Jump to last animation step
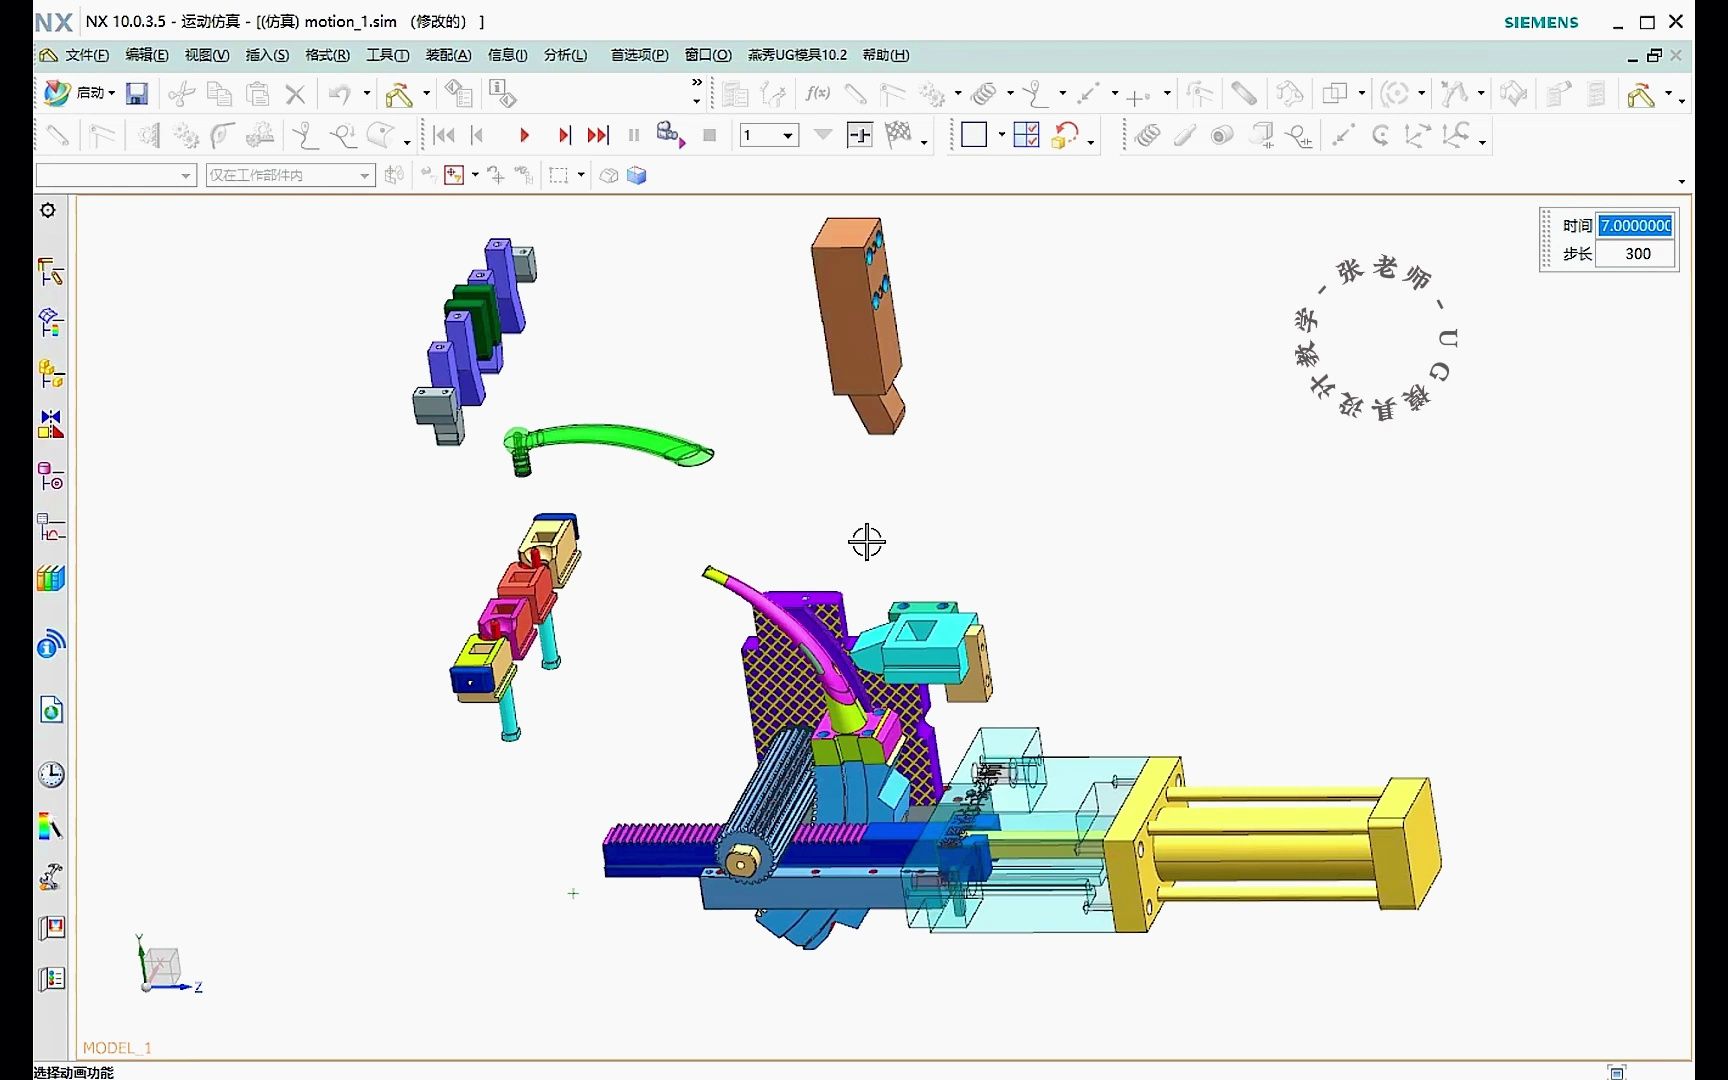Screen dimensions: 1728x1080 598,135
